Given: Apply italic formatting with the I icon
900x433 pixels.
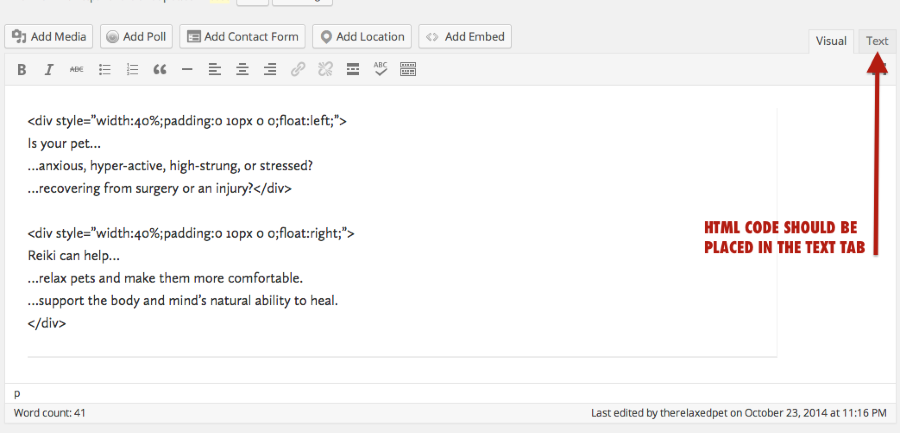Looking at the screenshot, I should pyautogui.click(x=48, y=69).
